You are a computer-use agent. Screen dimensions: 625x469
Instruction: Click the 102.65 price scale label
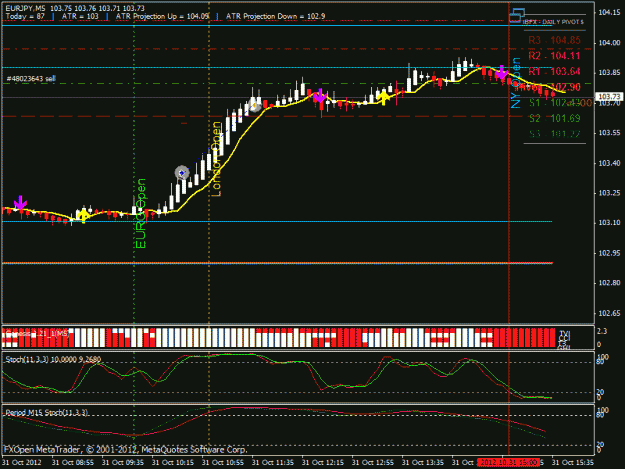pos(609,313)
